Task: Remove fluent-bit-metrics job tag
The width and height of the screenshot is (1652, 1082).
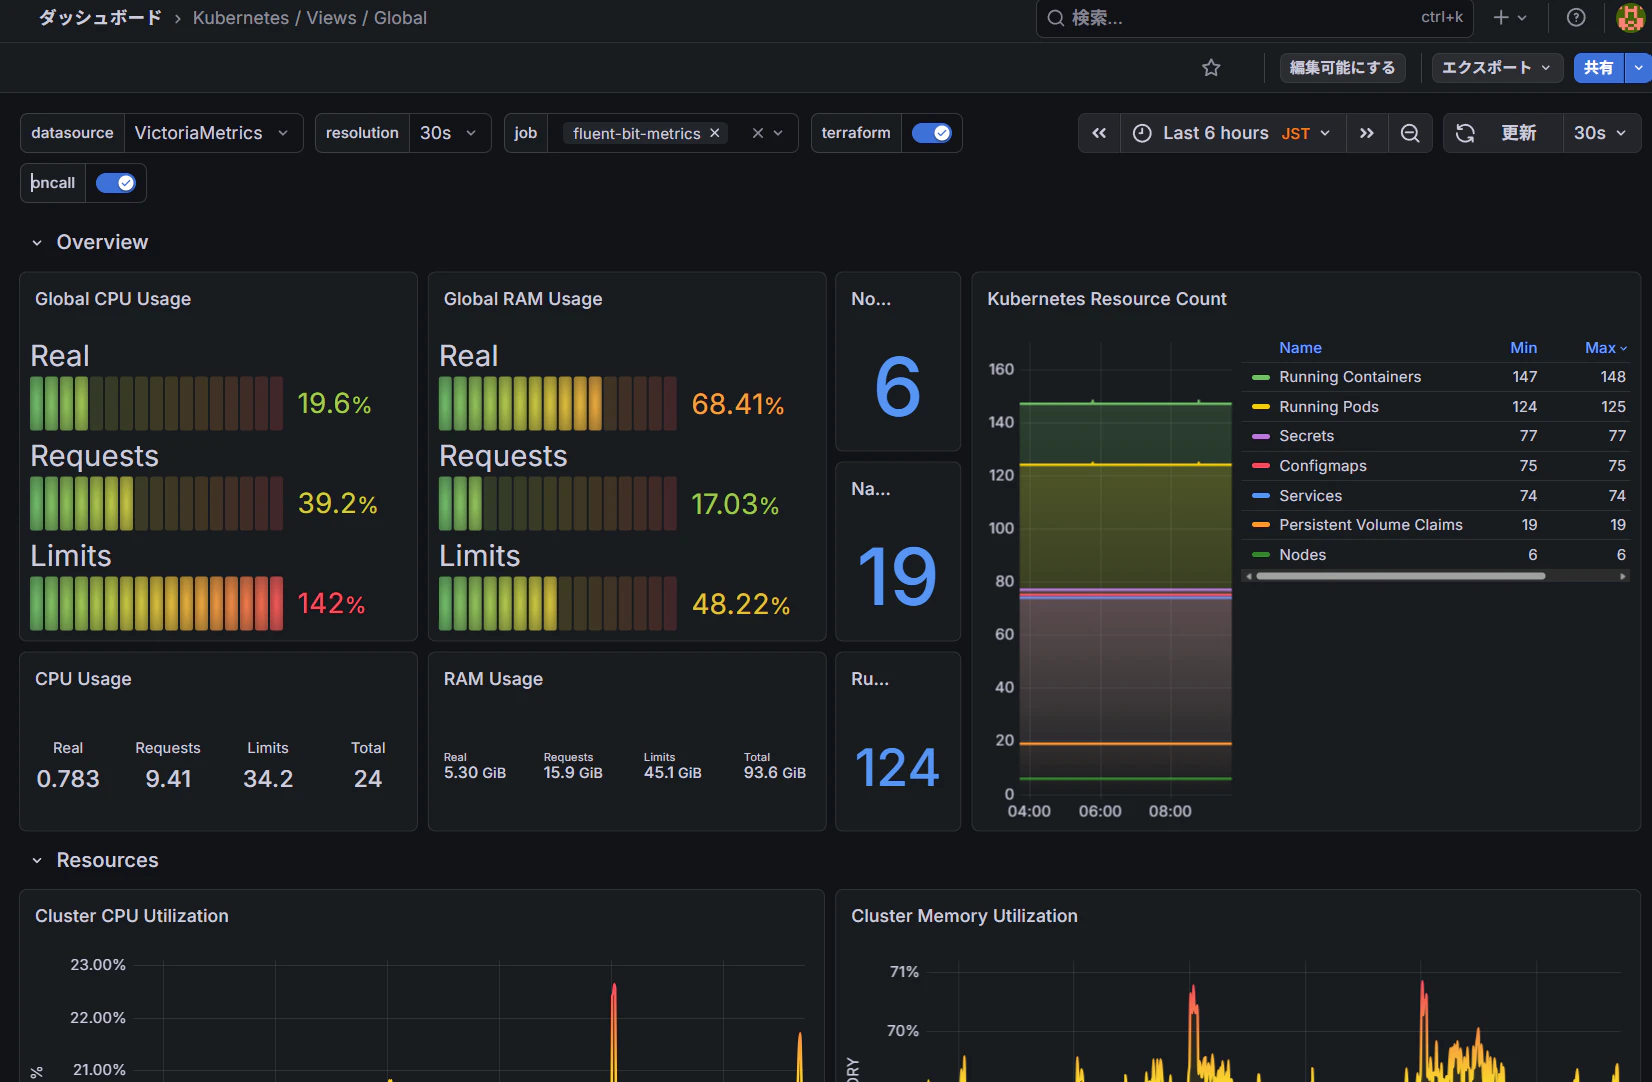Action: pos(715,133)
